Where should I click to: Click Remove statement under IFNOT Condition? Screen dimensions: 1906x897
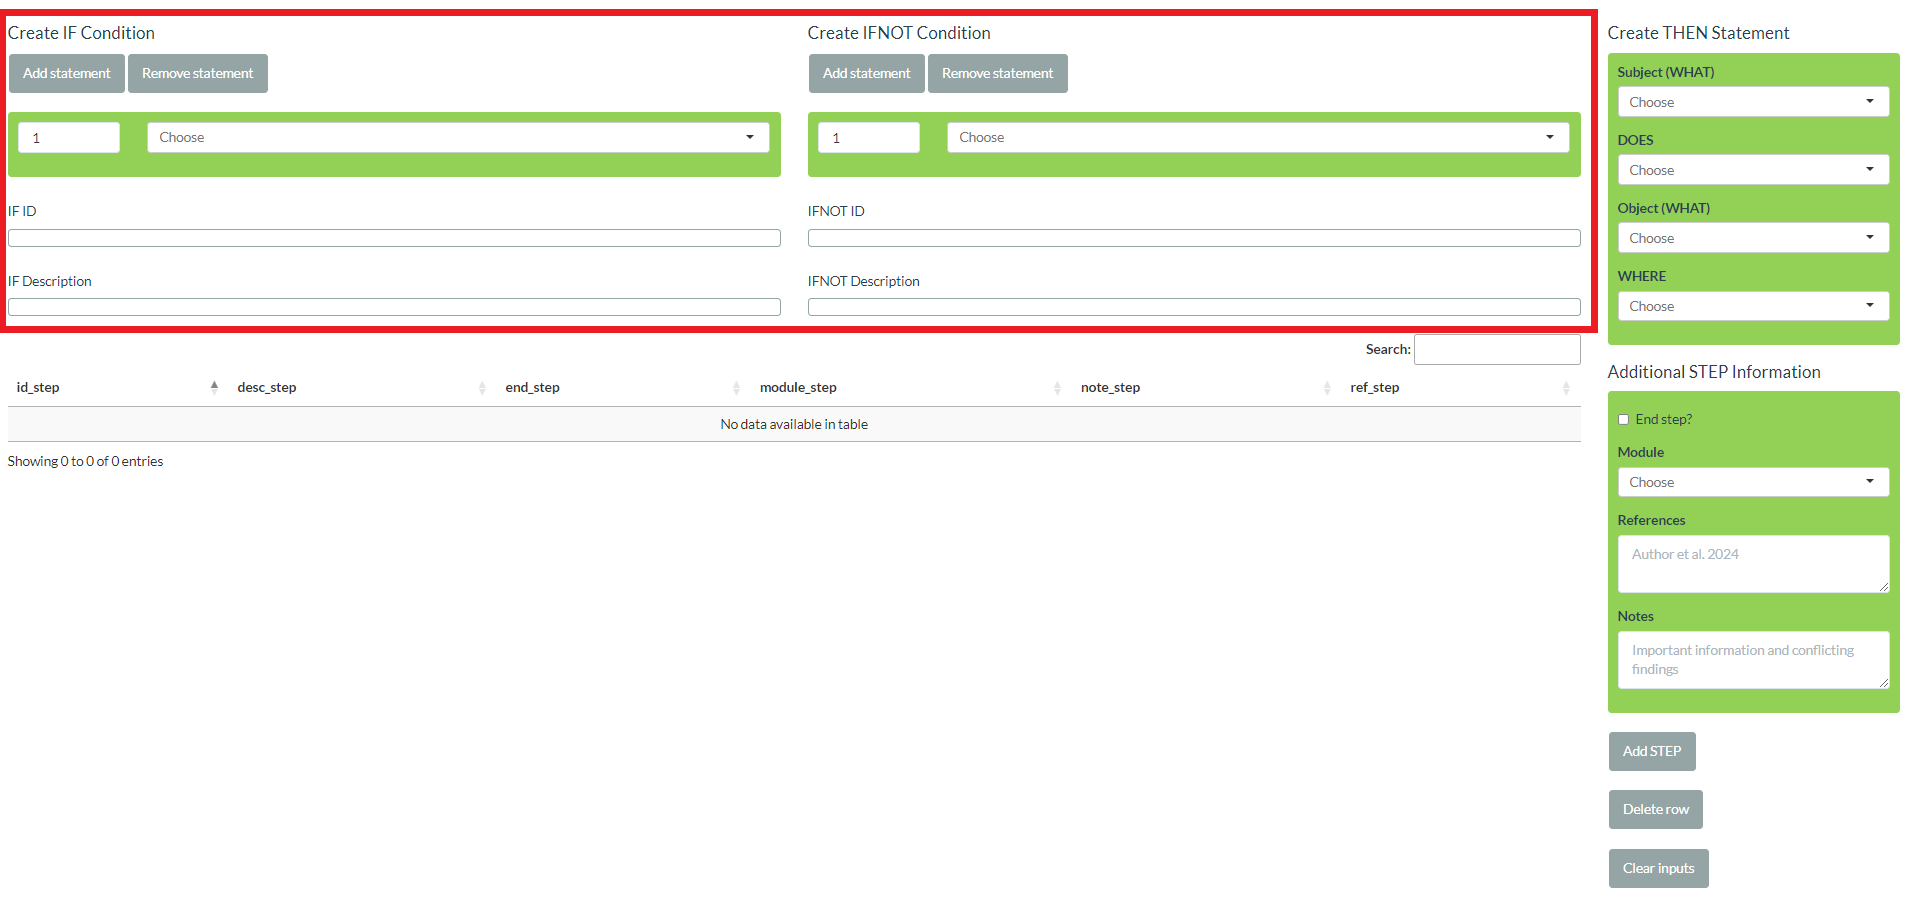point(997,74)
